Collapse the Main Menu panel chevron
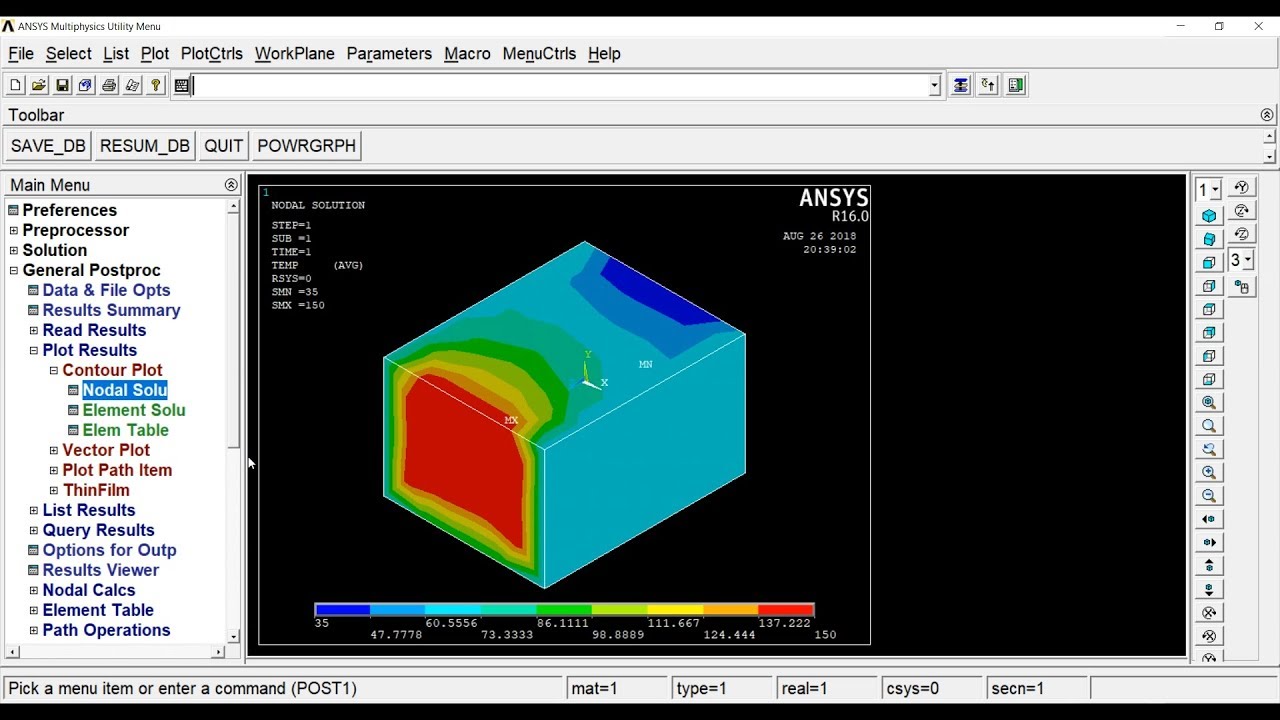This screenshot has height=720, width=1280. 231,185
